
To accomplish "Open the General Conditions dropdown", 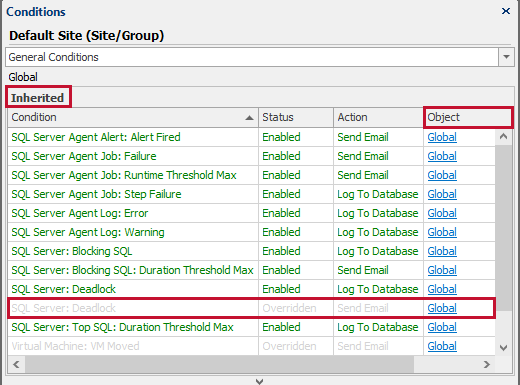I will pyautogui.click(x=506, y=57).
